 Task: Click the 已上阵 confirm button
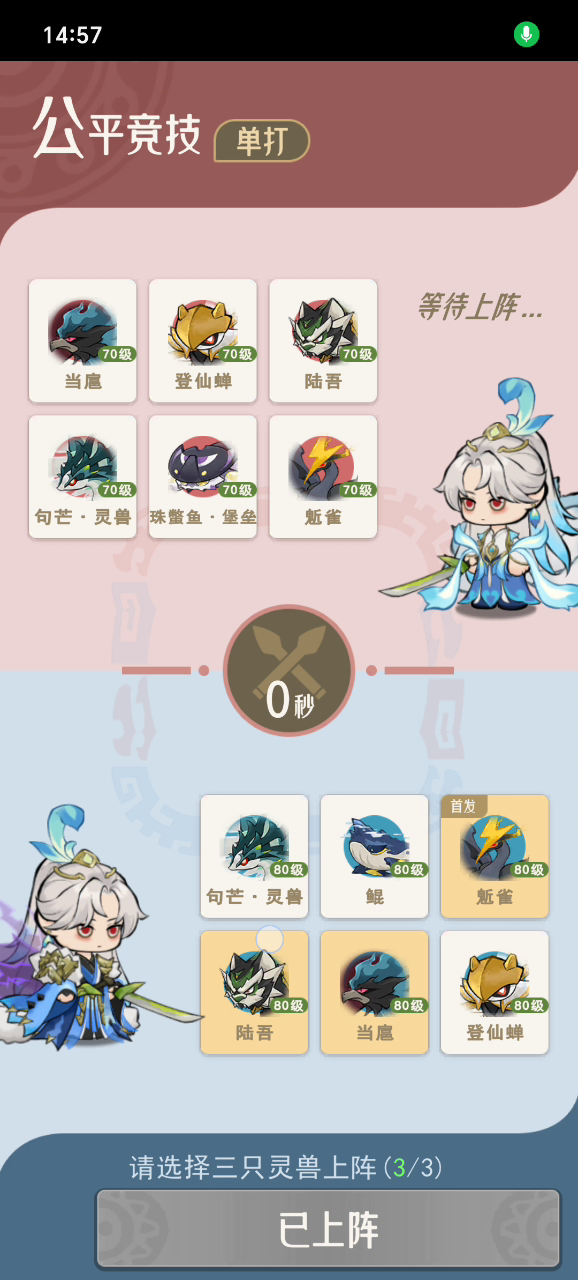pyautogui.click(x=328, y=1229)
